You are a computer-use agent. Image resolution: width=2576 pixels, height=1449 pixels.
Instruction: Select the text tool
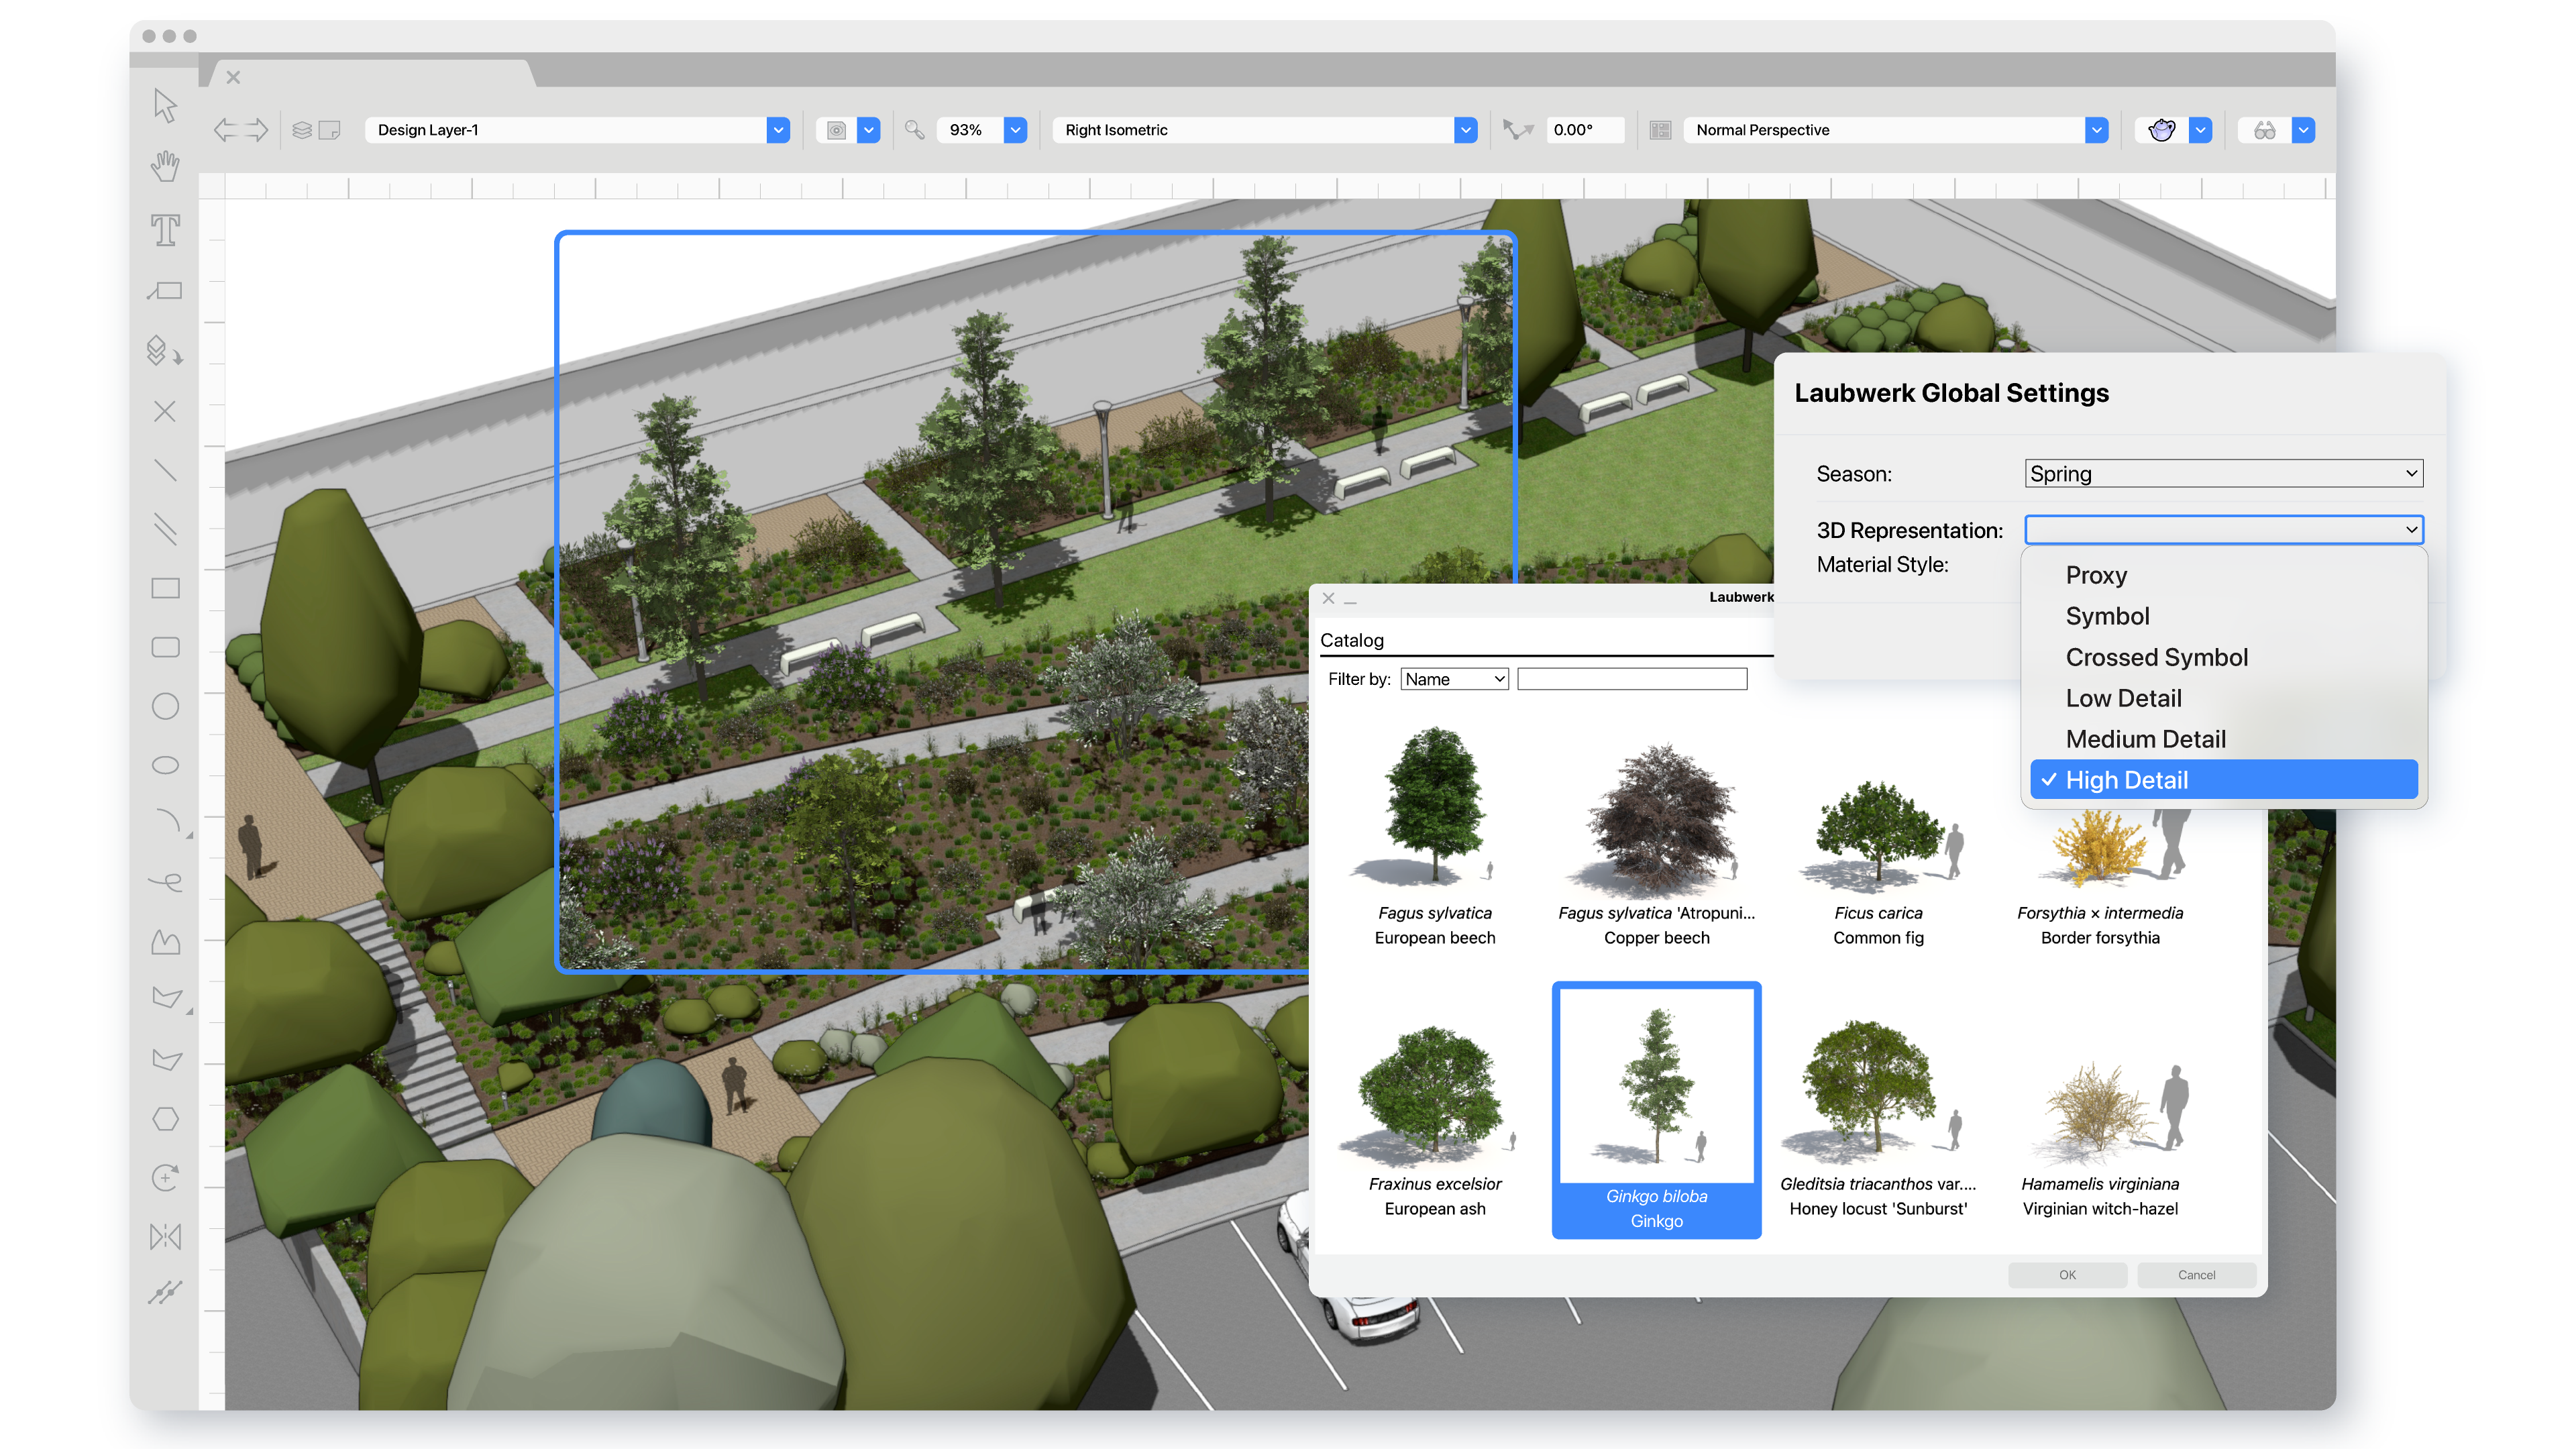[166, 230]
